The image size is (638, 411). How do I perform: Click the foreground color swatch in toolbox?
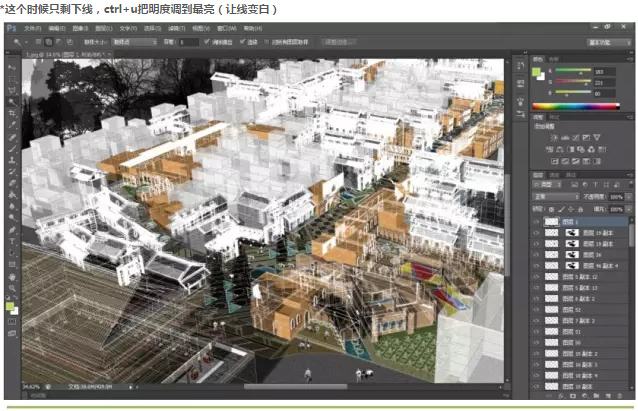tap(10, 306)
